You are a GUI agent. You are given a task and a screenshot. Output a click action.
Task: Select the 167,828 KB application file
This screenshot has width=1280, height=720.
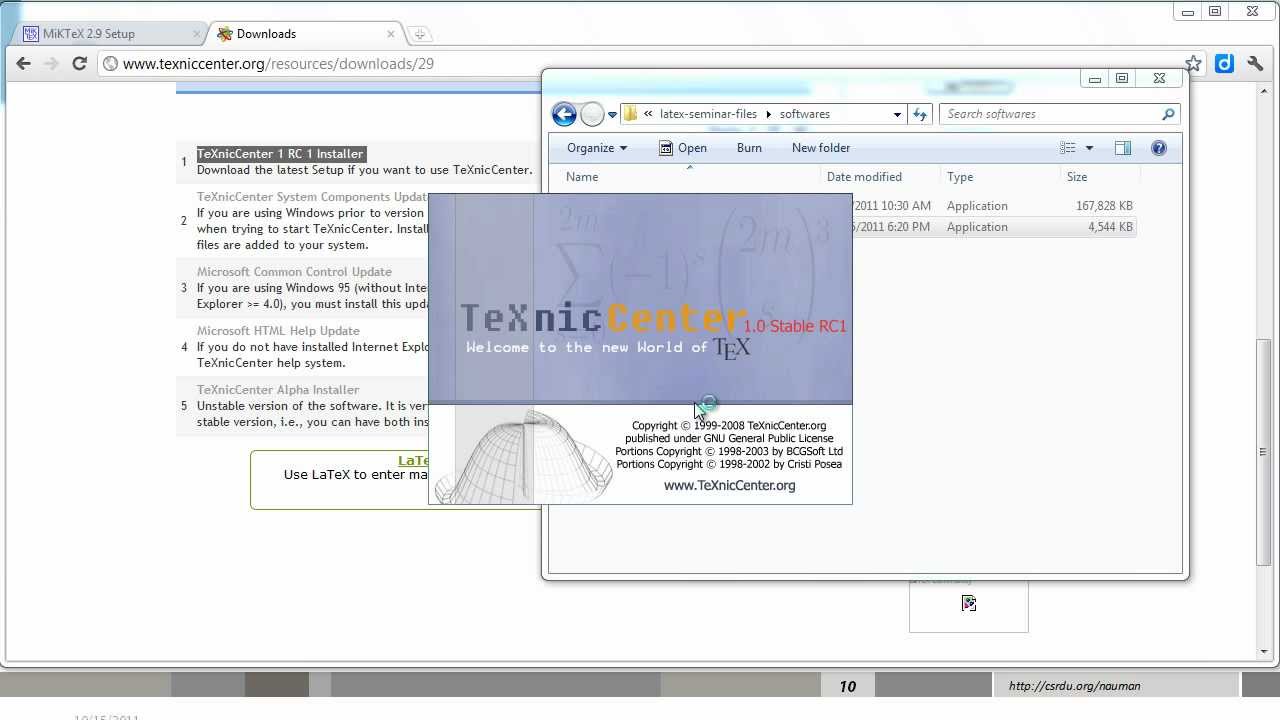(995, 206)
